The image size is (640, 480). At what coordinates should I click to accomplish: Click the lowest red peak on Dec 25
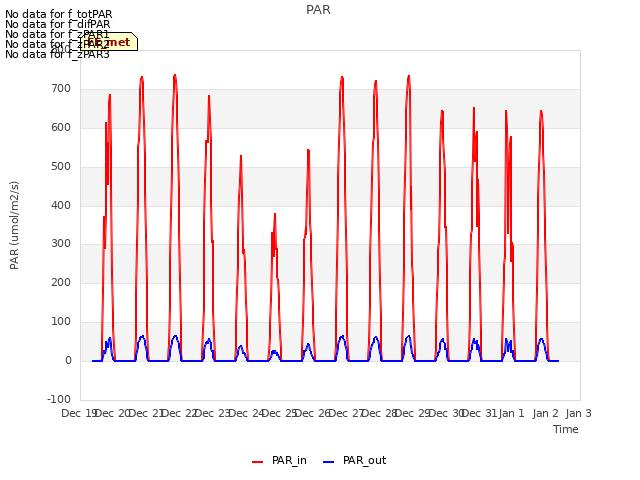click(275, 214)
